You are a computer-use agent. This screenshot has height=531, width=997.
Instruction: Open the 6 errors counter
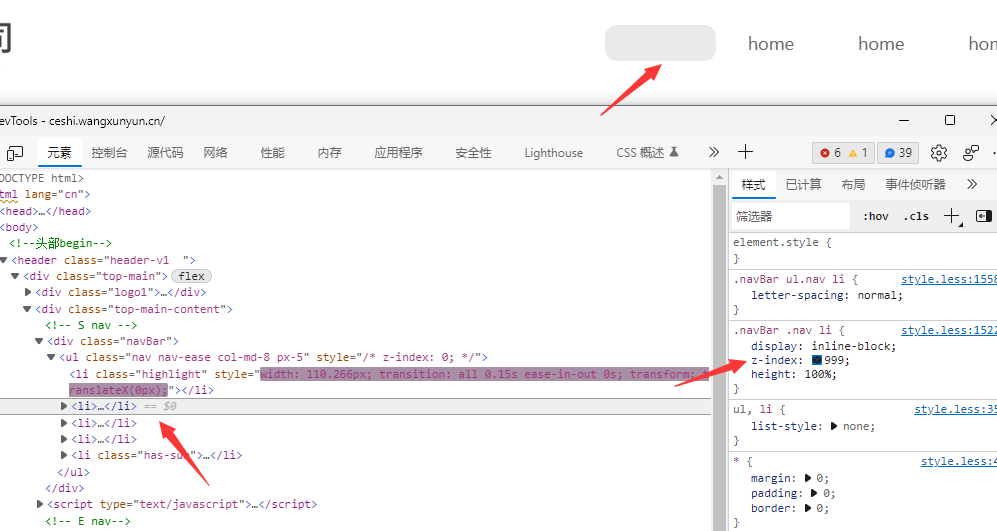[x=831, y=153]
